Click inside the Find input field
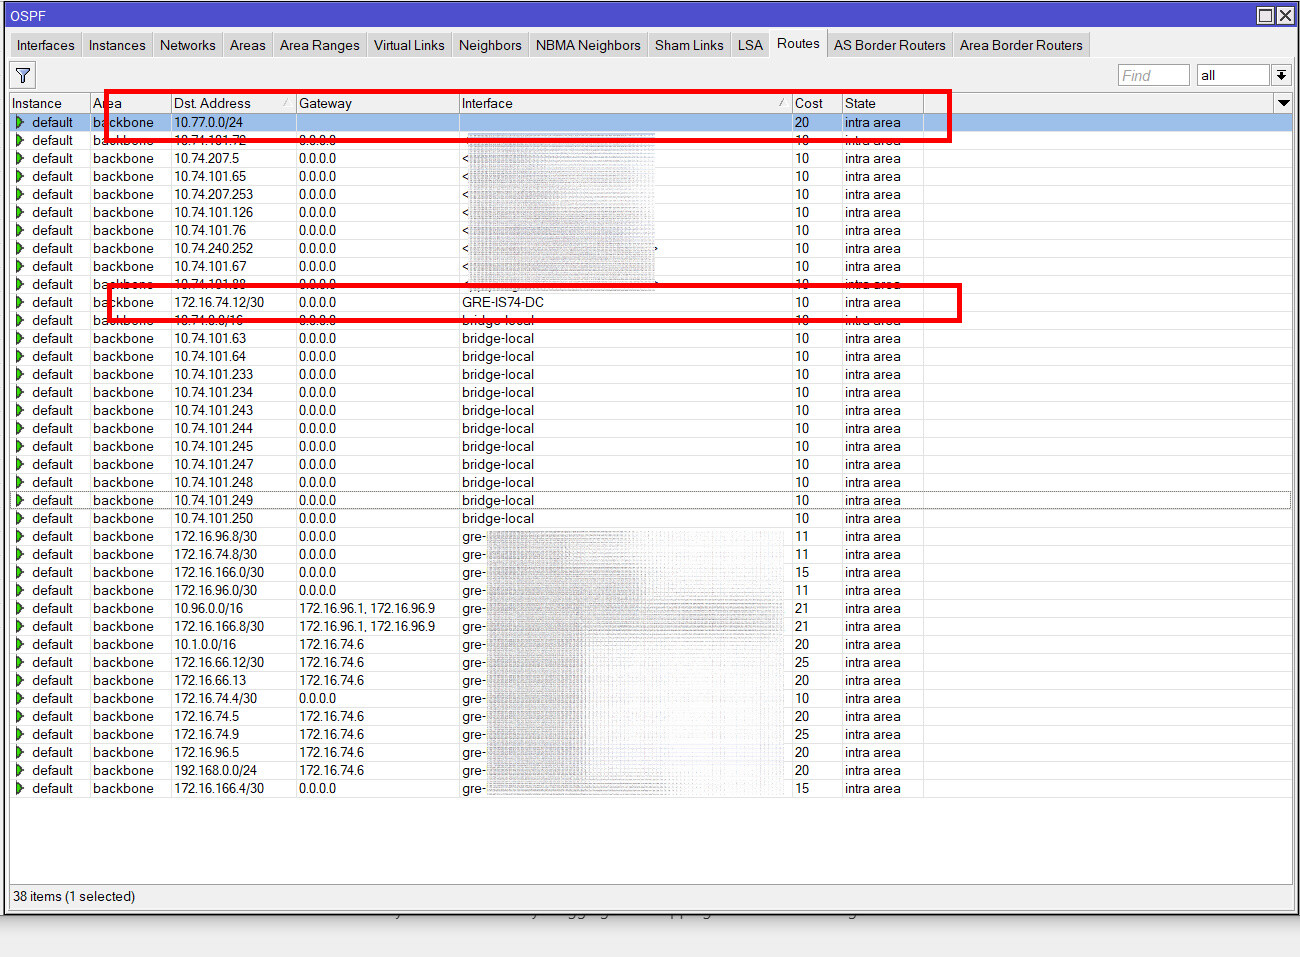 point(1153,74)
